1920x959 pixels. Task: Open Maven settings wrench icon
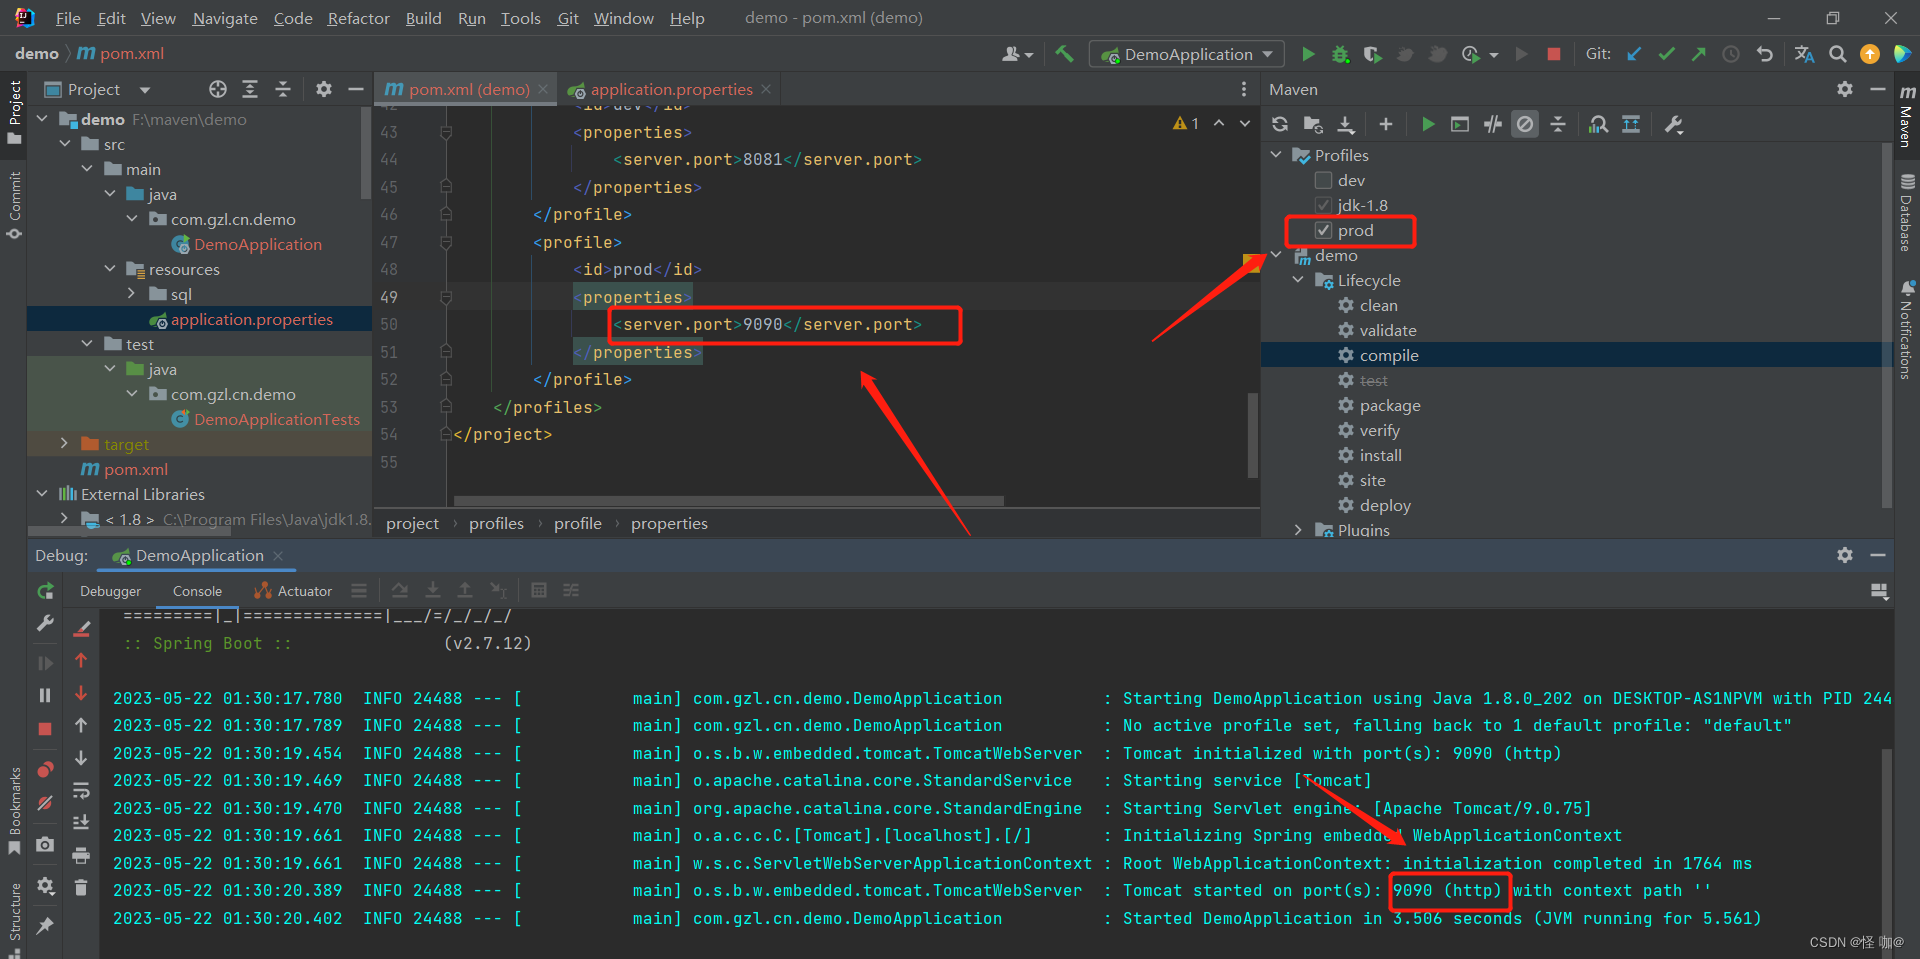click(x=1673, y=124)
